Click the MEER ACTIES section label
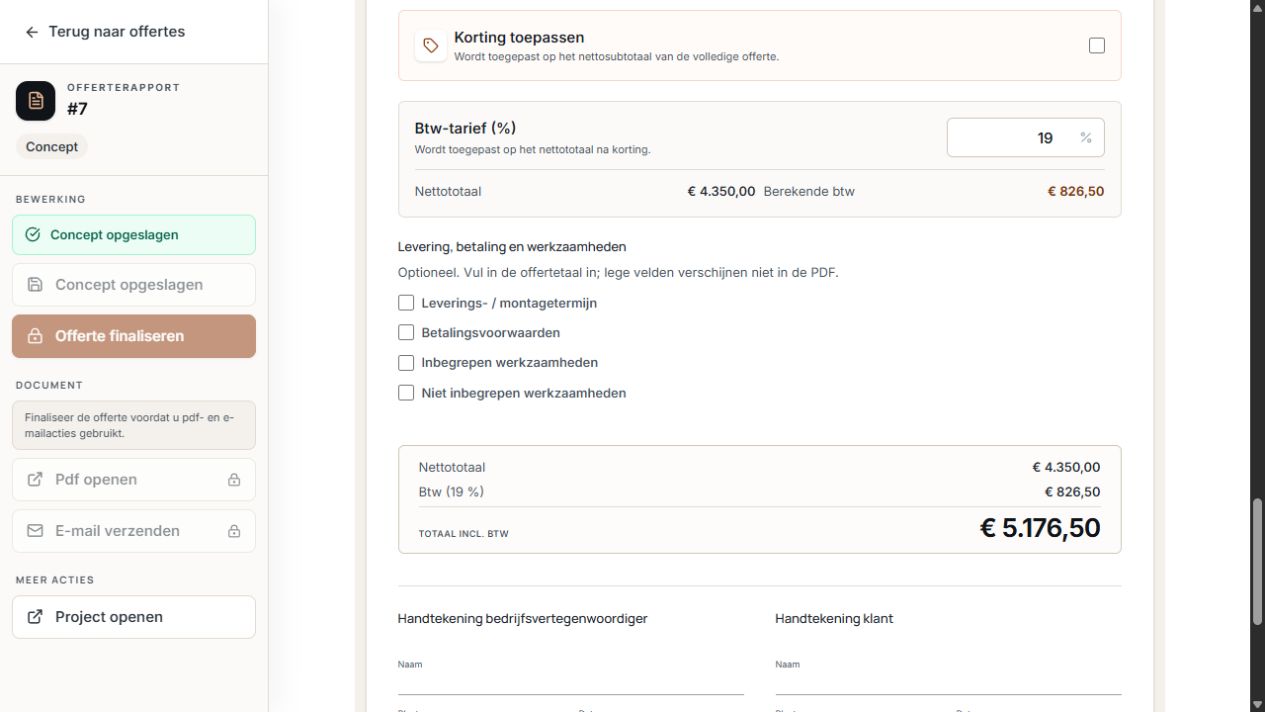 (55, 580)
